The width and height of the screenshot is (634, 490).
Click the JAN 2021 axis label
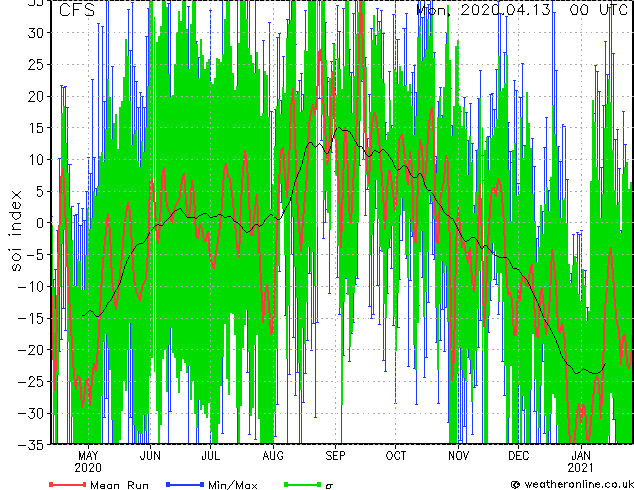coord(581,462)
